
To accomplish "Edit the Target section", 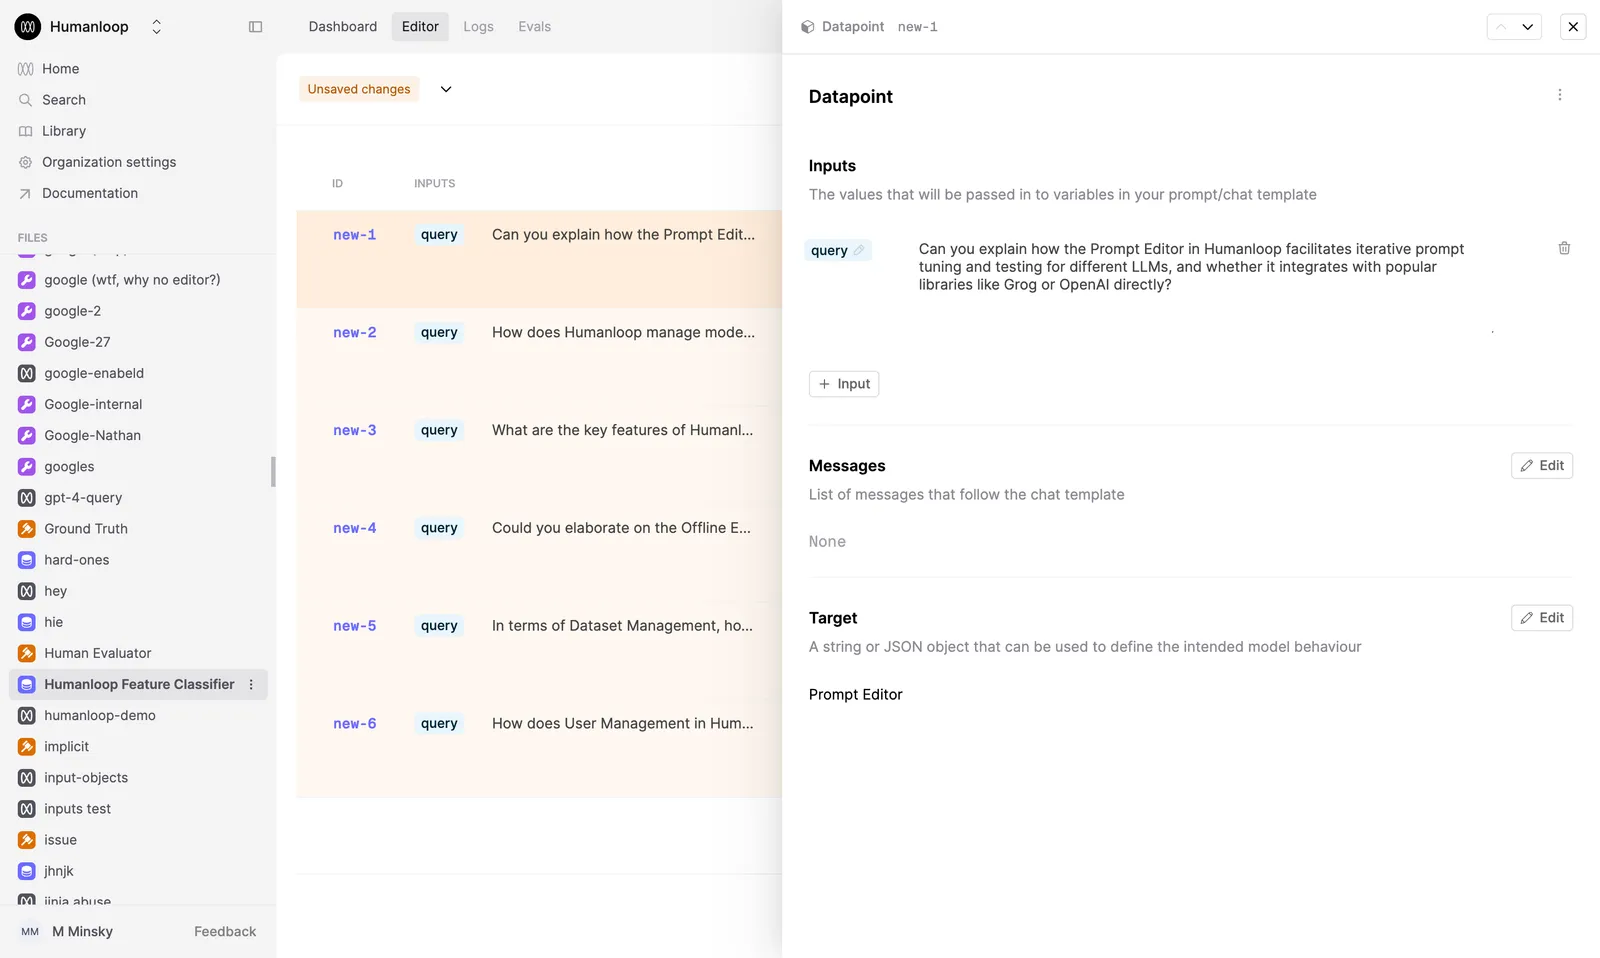I will tap(1542, 618).
